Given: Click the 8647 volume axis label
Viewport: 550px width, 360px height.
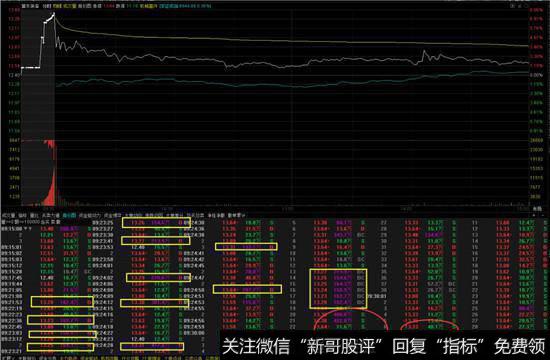Looking at the screenshot, I should click(x=14, y=140).
